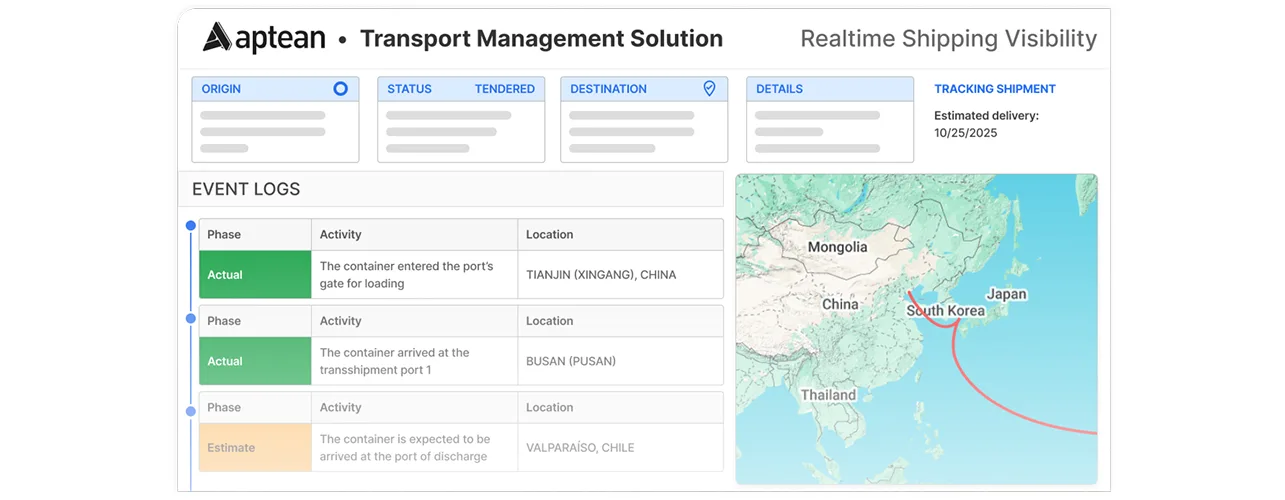The image size is (1285, 500).
Task: Open the STATUS card header label
Action: pos(409,89)
